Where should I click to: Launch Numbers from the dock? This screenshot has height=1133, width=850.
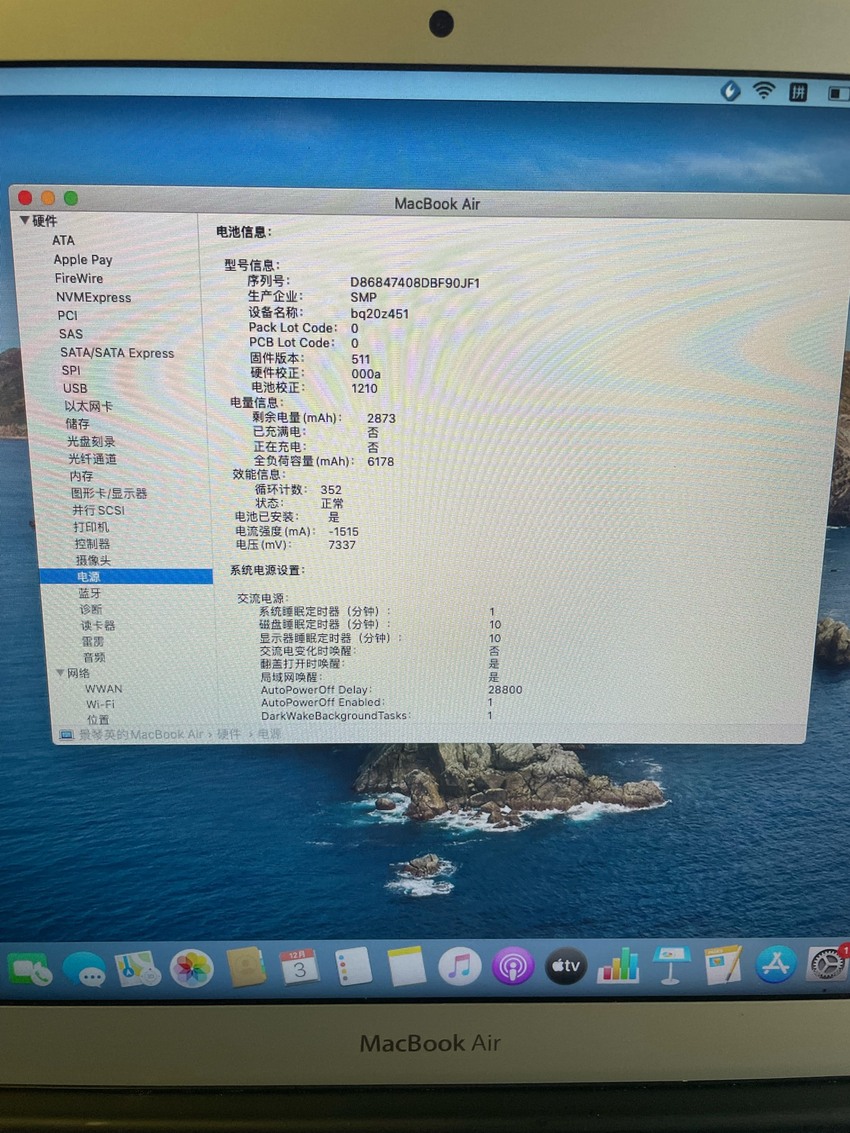tap(619, 965)
